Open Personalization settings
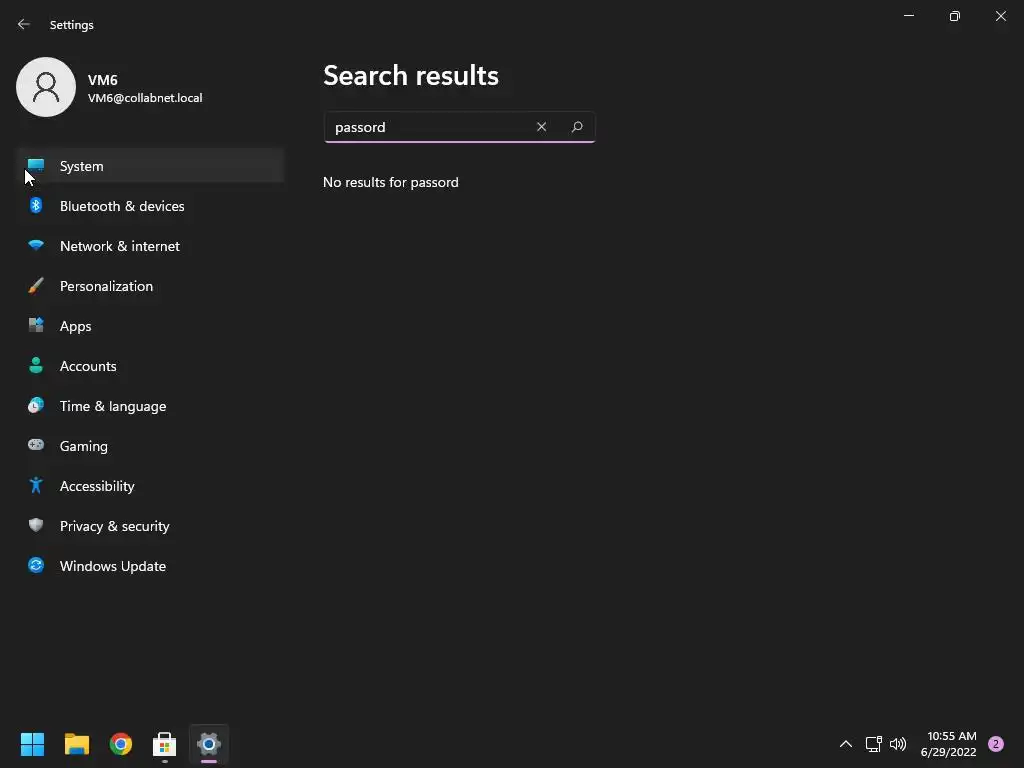This screenshot has height=768, width=1024. click(151, 286)
